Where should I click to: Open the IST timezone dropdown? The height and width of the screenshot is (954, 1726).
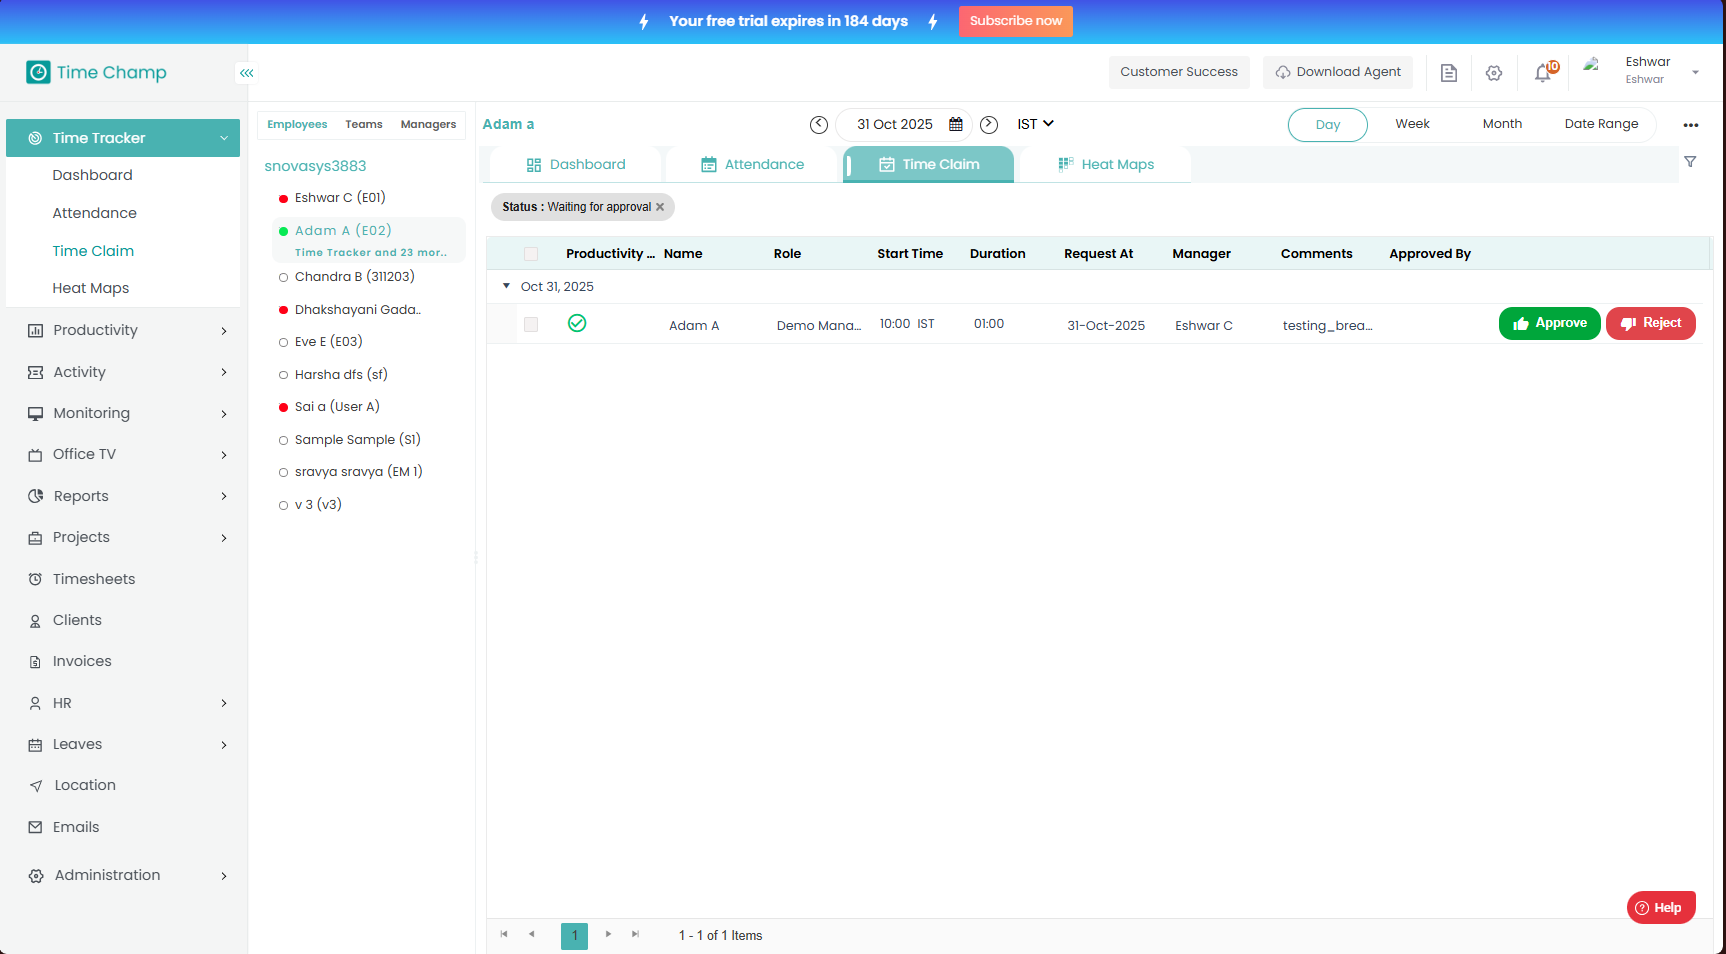(1035, 124)
